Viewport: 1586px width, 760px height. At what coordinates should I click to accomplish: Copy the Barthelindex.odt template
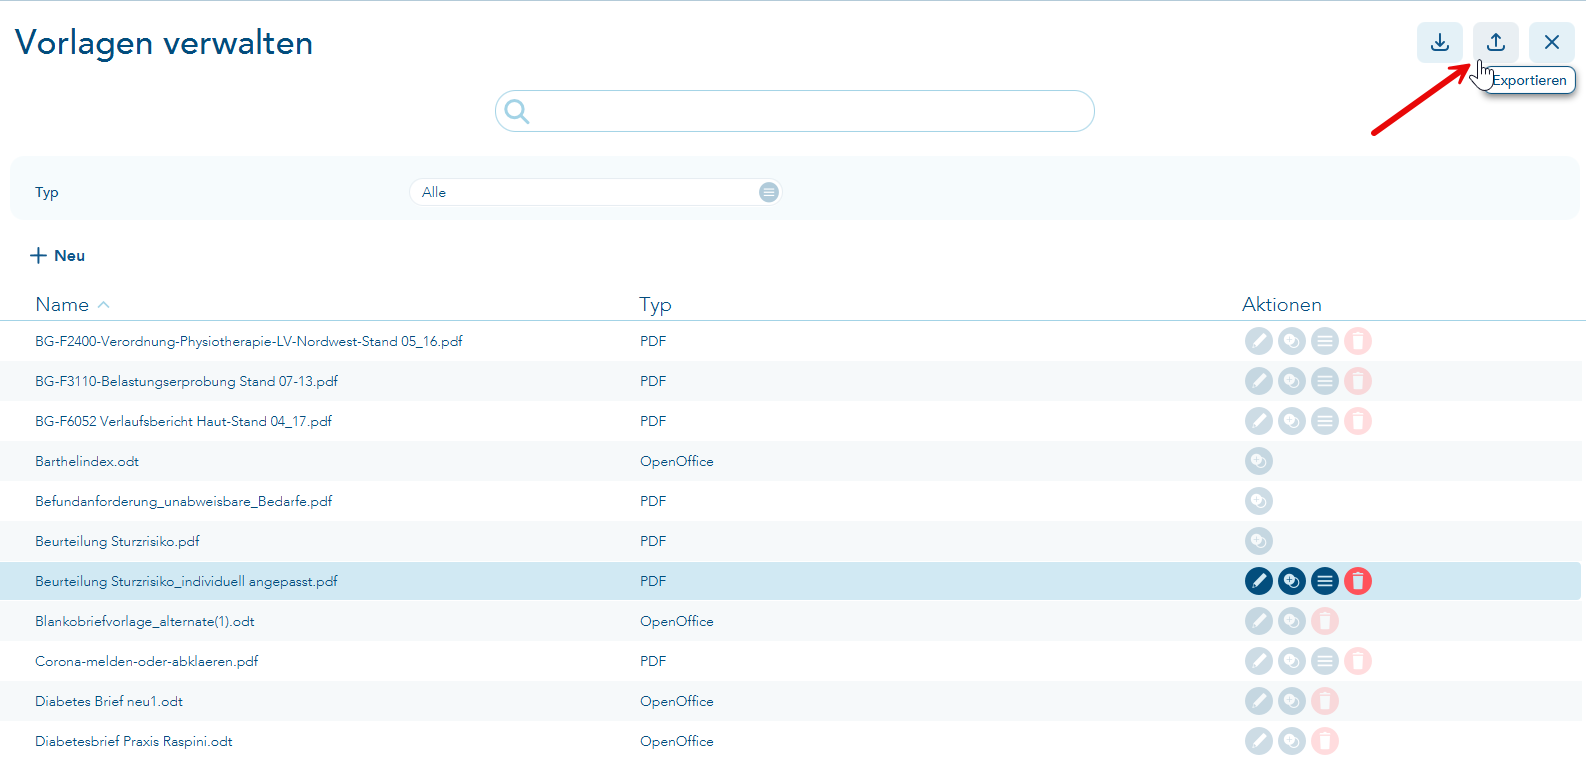click(1259, 461)
